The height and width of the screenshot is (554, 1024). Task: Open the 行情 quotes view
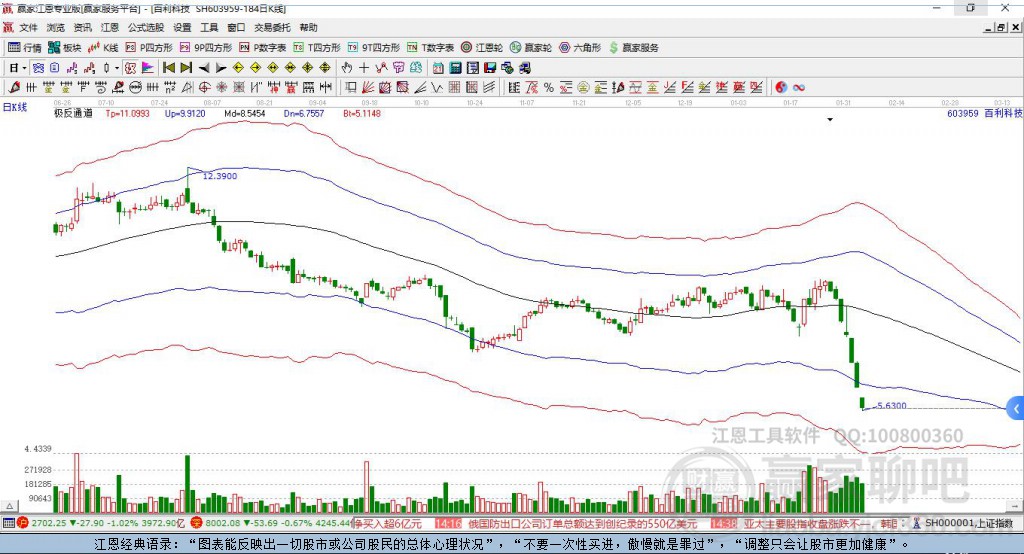24,48
